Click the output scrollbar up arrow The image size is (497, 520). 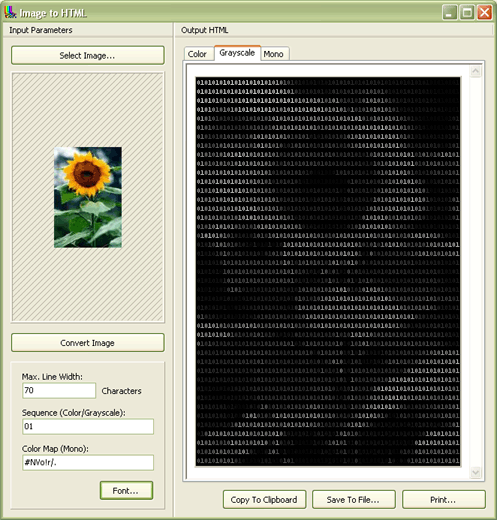pyautogui.click(x=475, y=71)
